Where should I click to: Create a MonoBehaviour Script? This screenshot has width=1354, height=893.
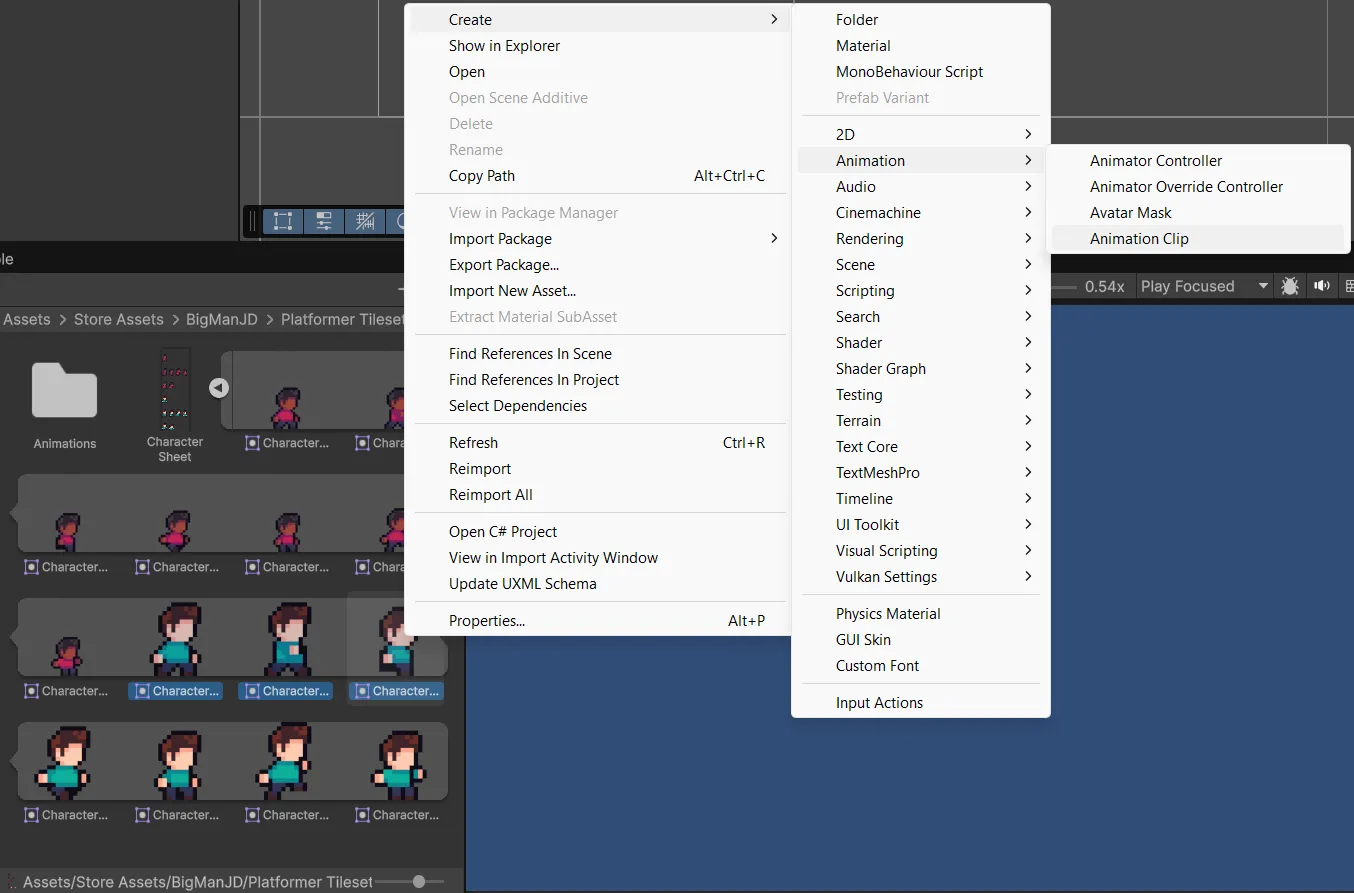(920, 72)
